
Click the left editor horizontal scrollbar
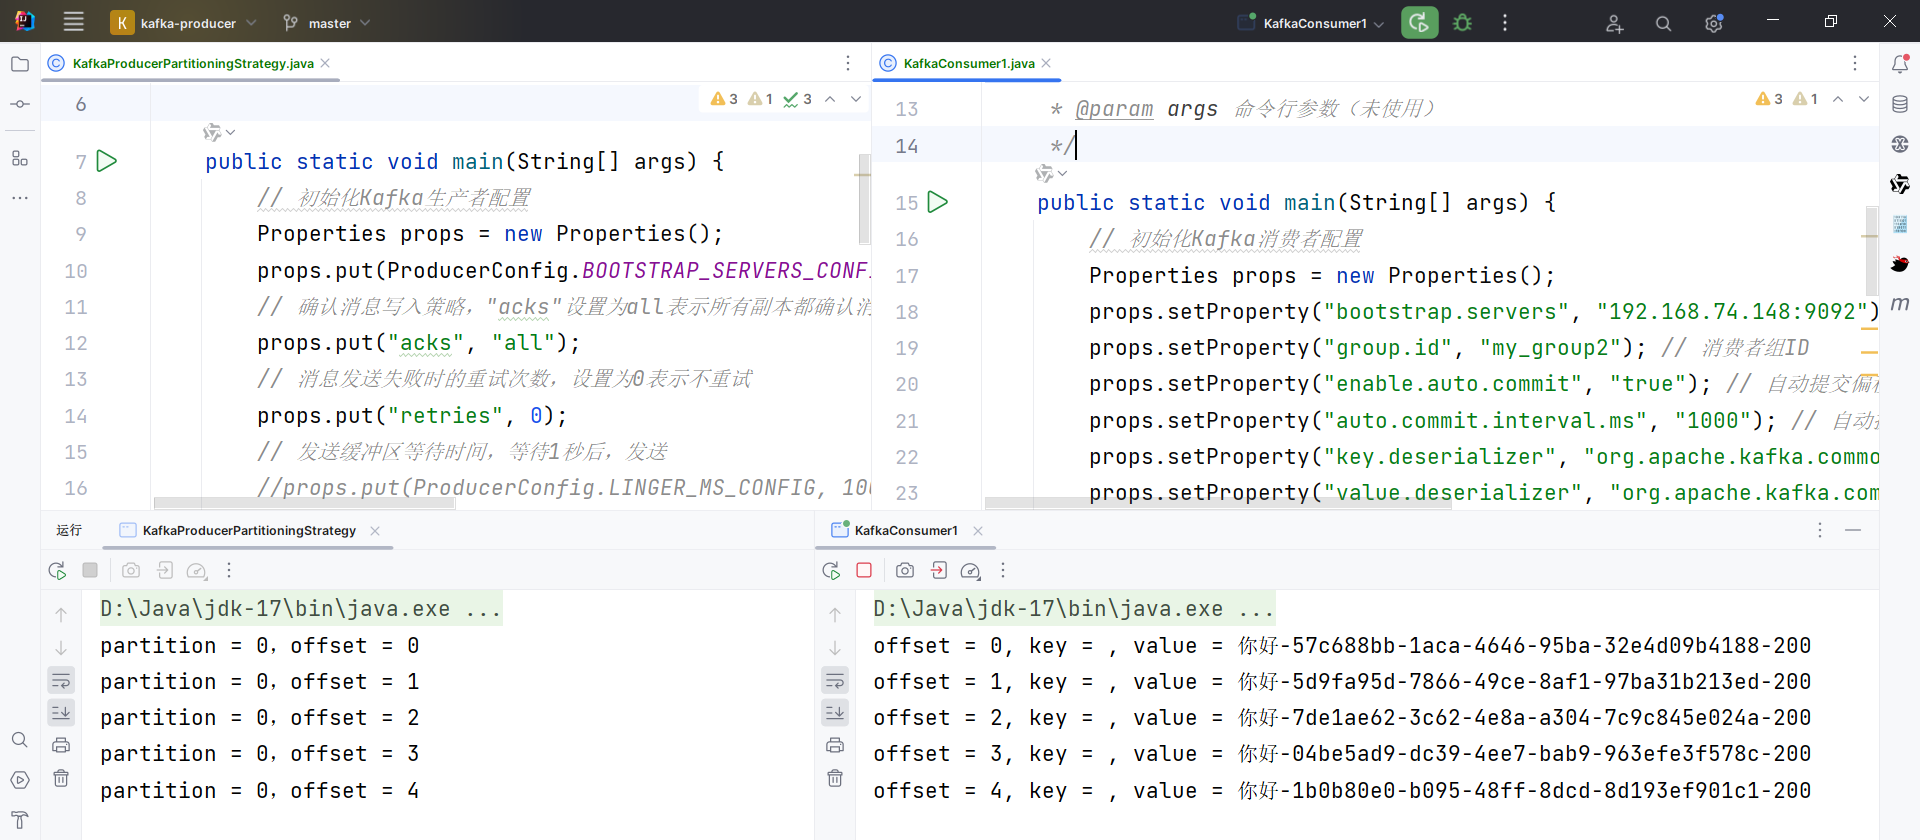point(305,503)
